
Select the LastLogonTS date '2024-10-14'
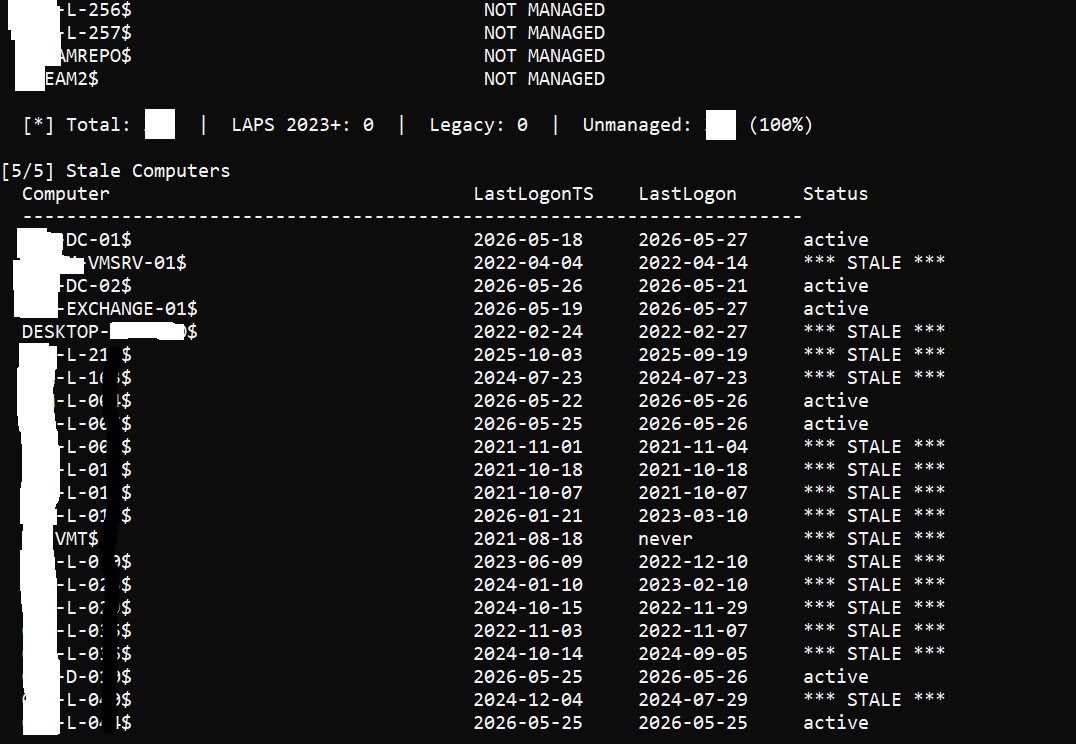pos(528,654)
